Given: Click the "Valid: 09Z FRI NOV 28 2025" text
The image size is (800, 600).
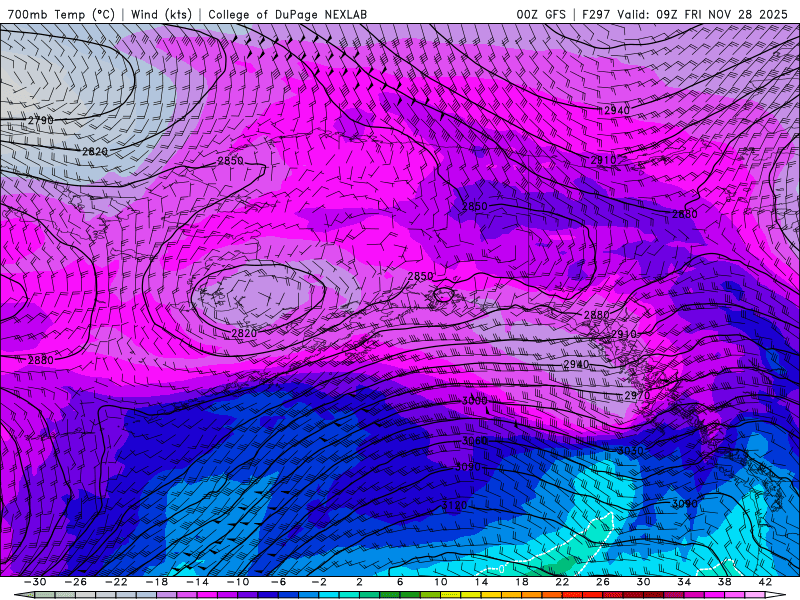Looking at the screenshot, I should tap(703, 14).
